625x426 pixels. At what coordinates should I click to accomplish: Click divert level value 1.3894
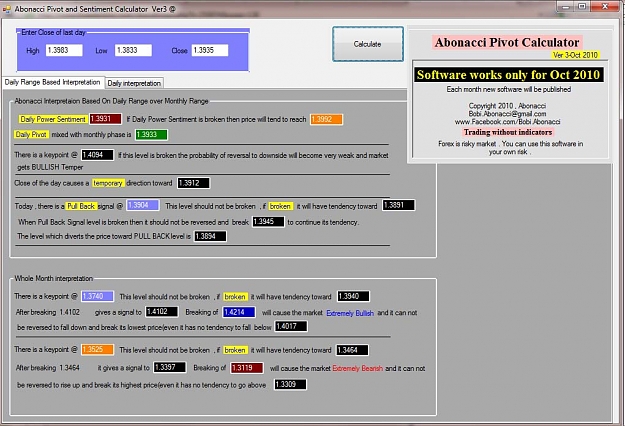tap(210, 236)
